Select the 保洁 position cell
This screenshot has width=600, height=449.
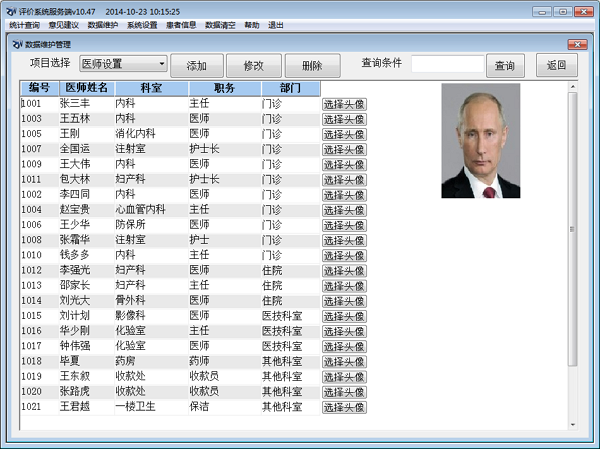coord(225,407)
